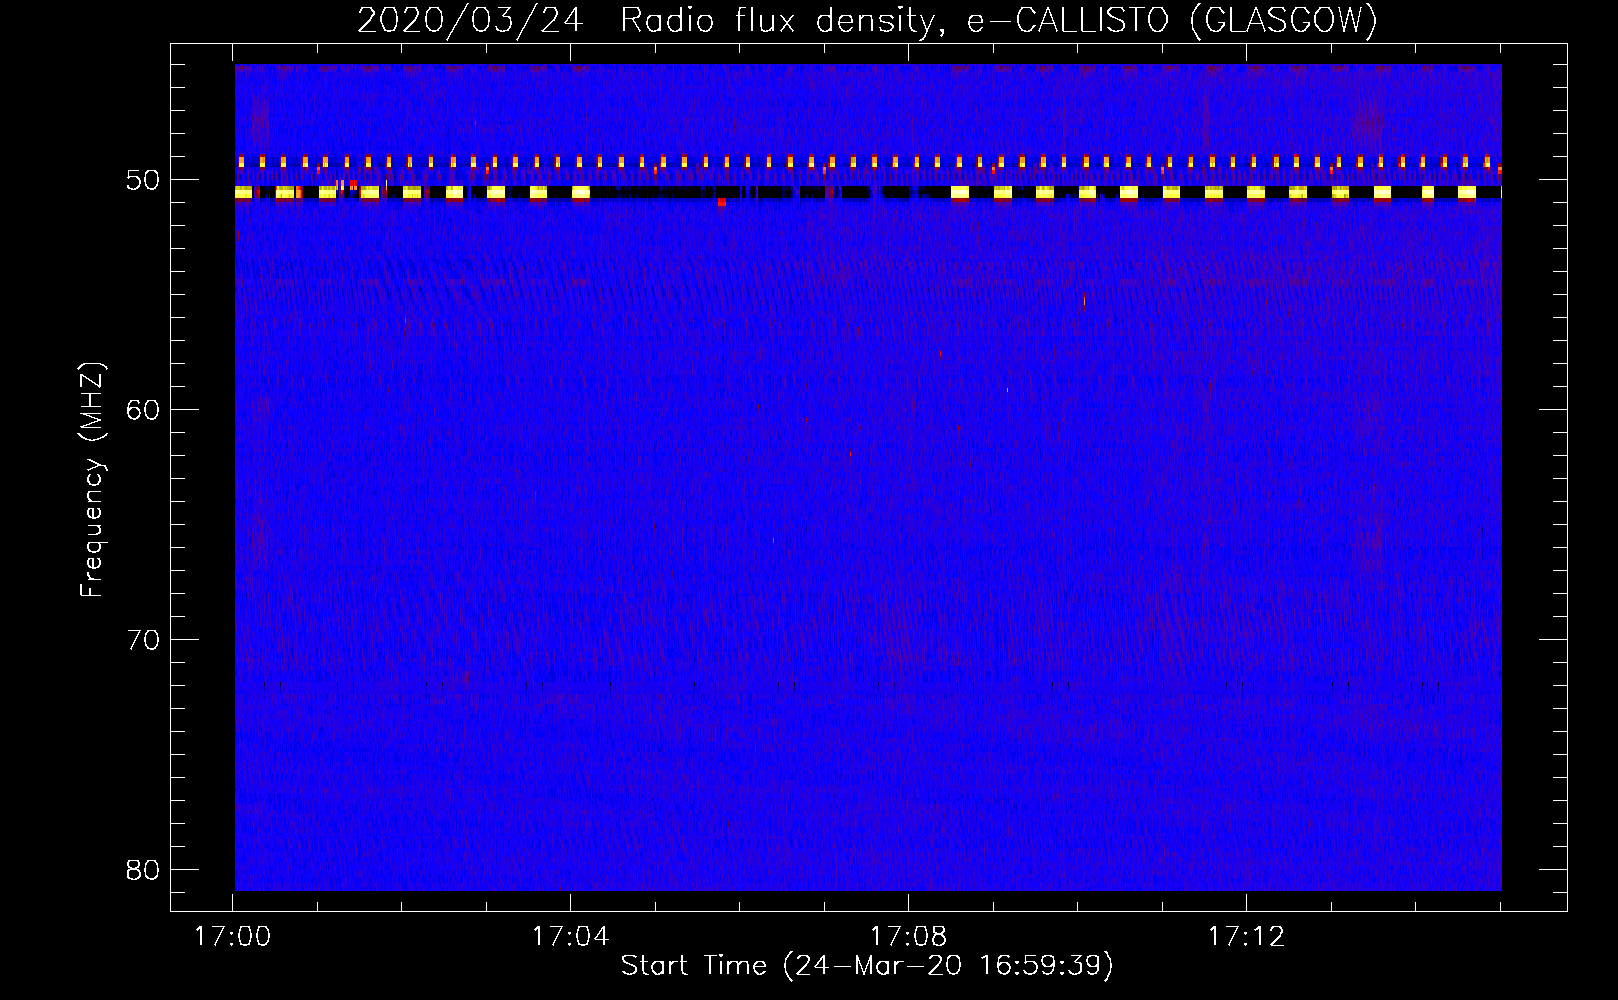The width and height of the screenshot is (1618, 1000).
Task: Click the 'Start Time (24-Mar-20 16:59:39)' axis label
Action: 867,966
